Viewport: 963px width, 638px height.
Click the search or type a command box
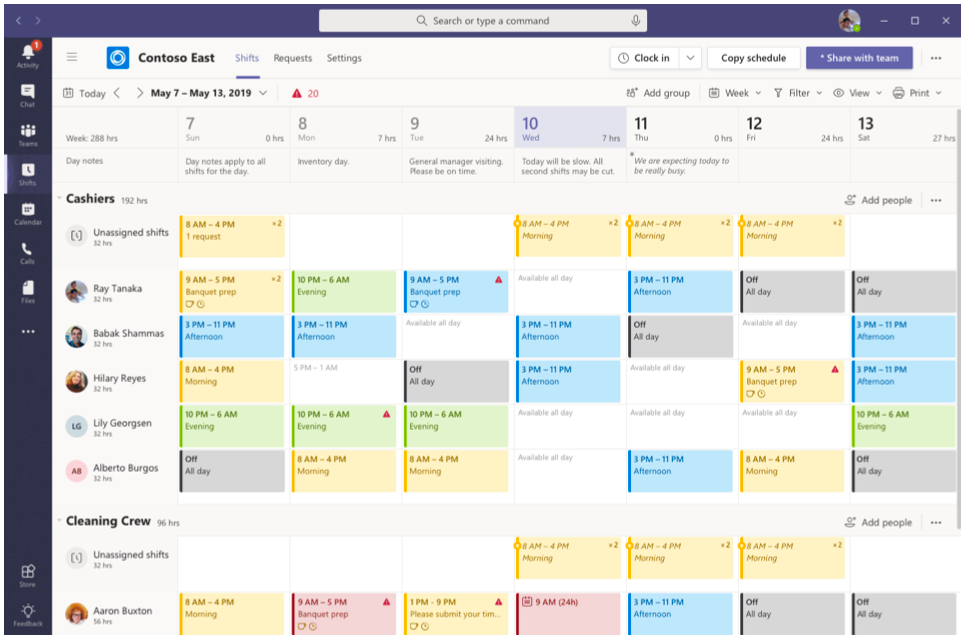click(x=483, y=21)
